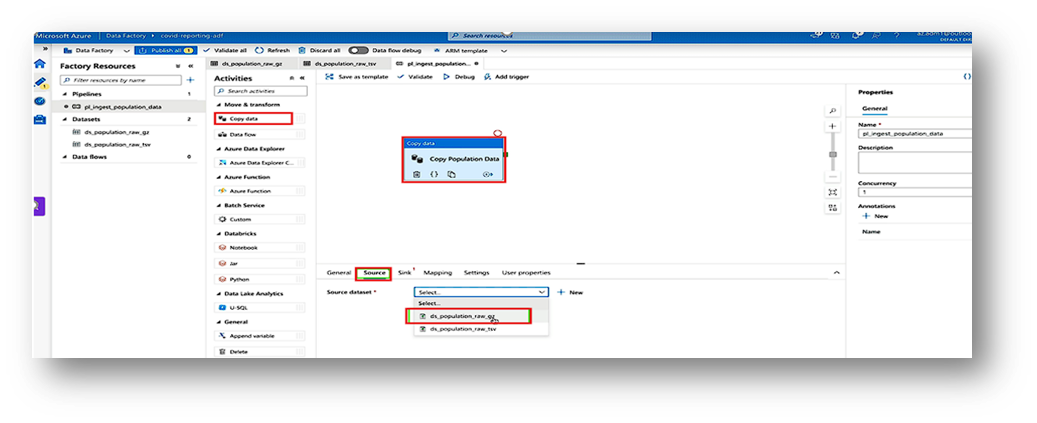Open the Monitor icon in left sidebar
Viewport: 1037px width, 423px height.
pyautogui.click(x=40, y=100)
